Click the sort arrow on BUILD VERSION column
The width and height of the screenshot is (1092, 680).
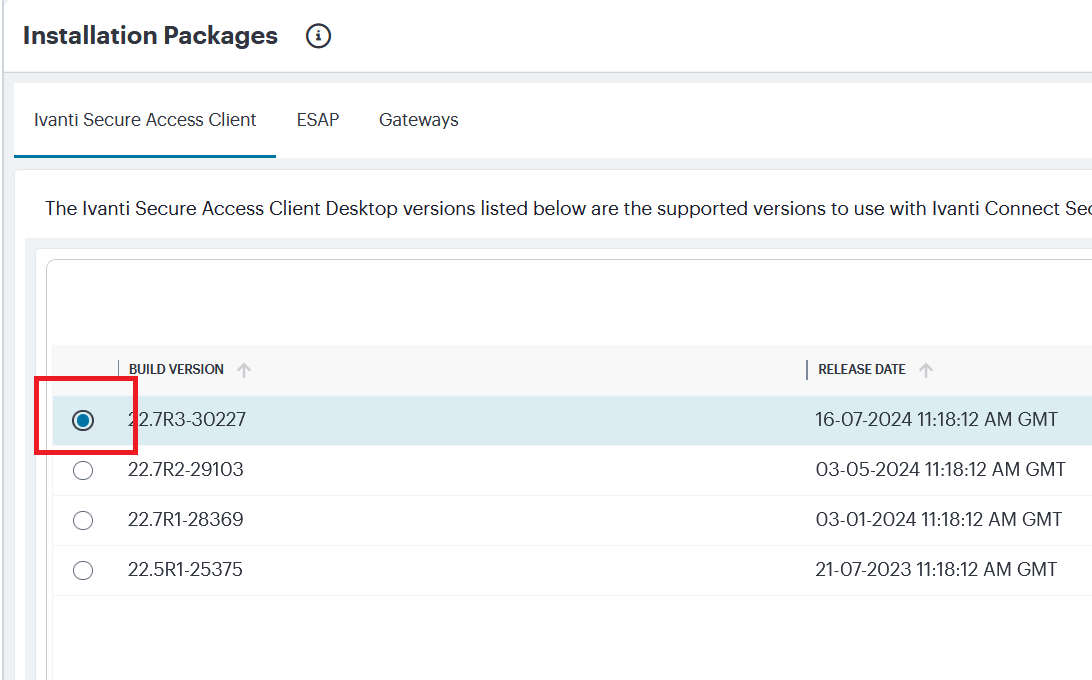pyautogui.click(x=244, y=369)
